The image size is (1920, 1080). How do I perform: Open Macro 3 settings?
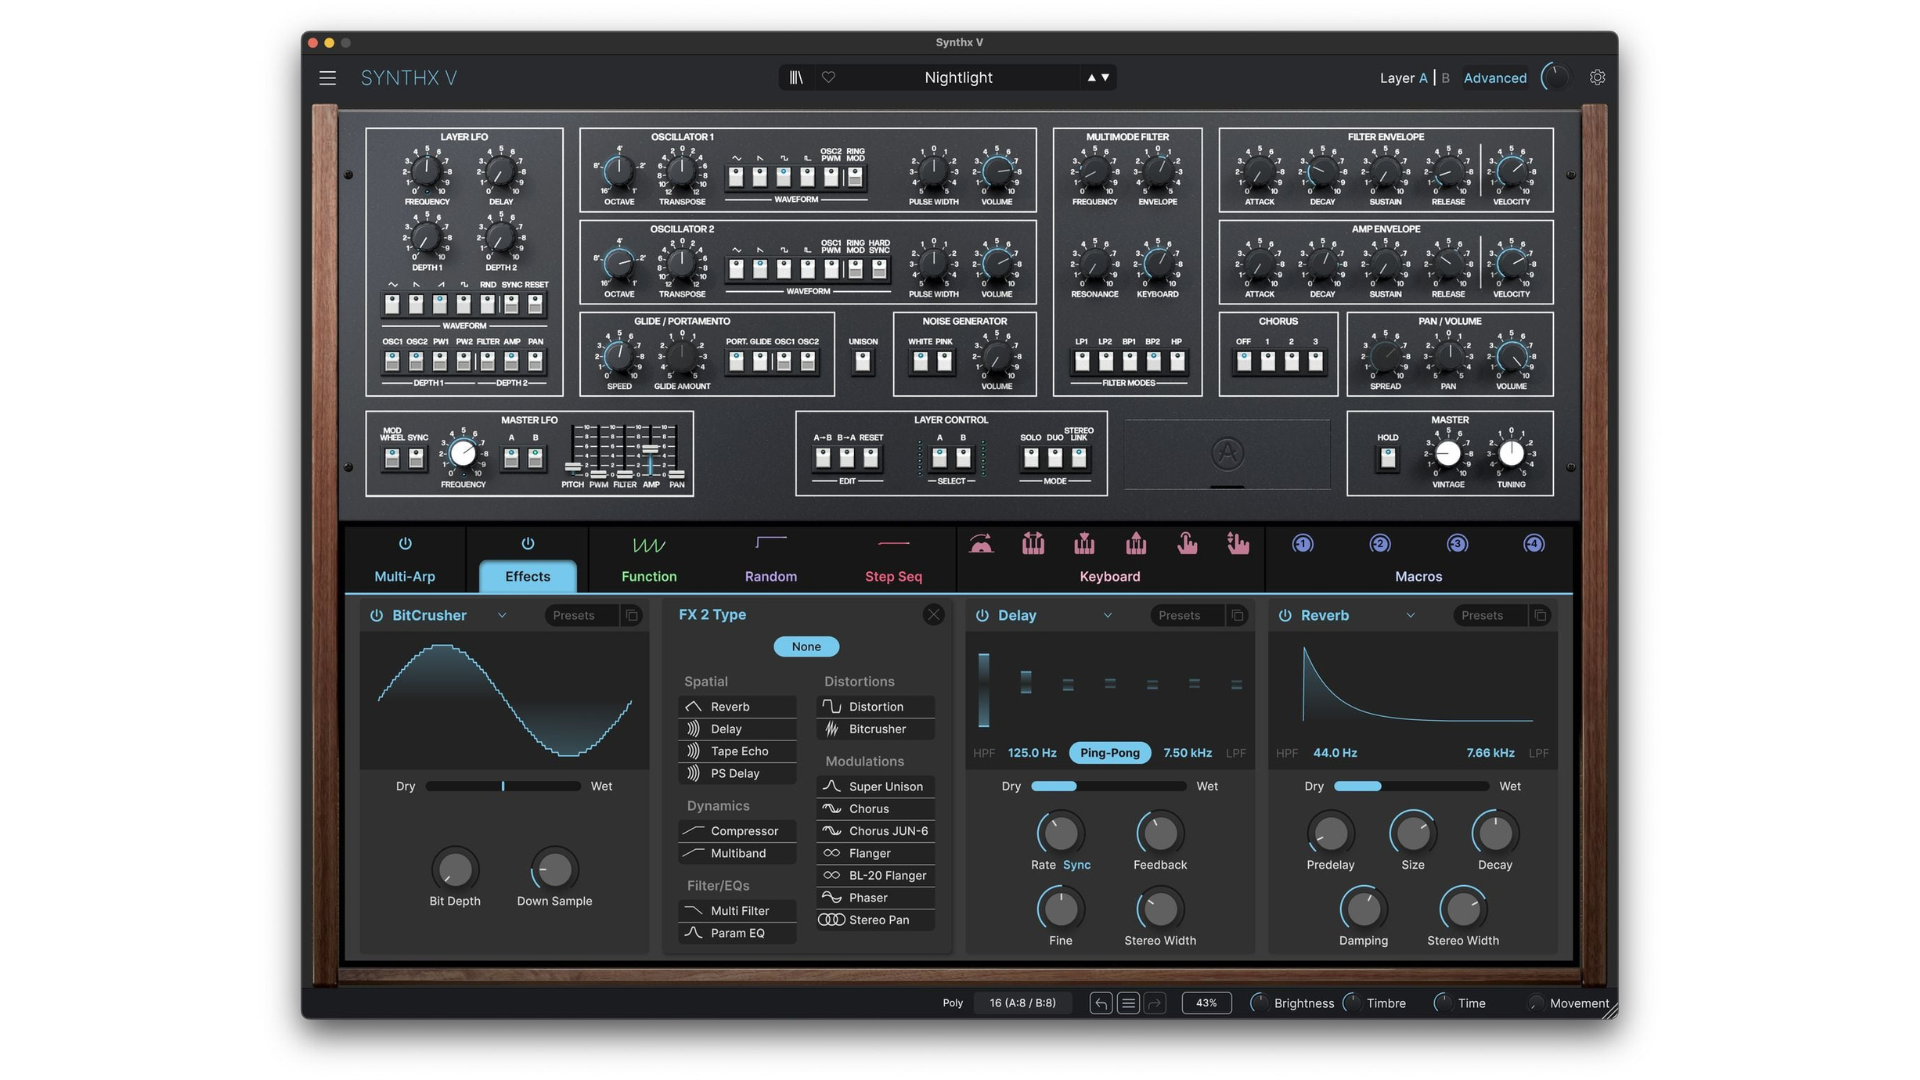point(1457,544)
